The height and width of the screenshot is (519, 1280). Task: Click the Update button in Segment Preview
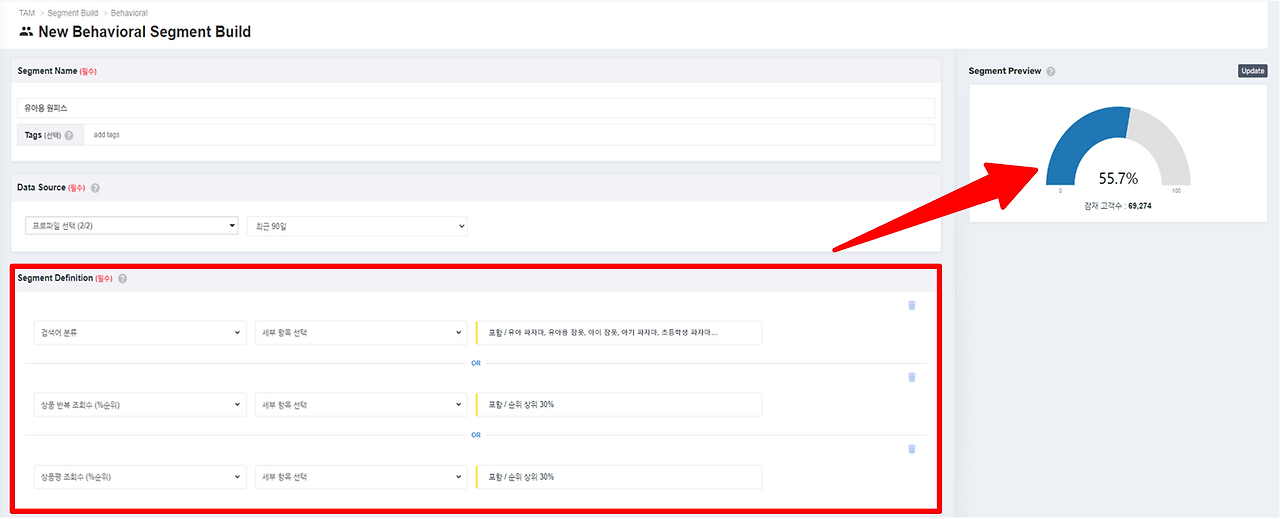pyautogui.click(x=1252, y=71)
